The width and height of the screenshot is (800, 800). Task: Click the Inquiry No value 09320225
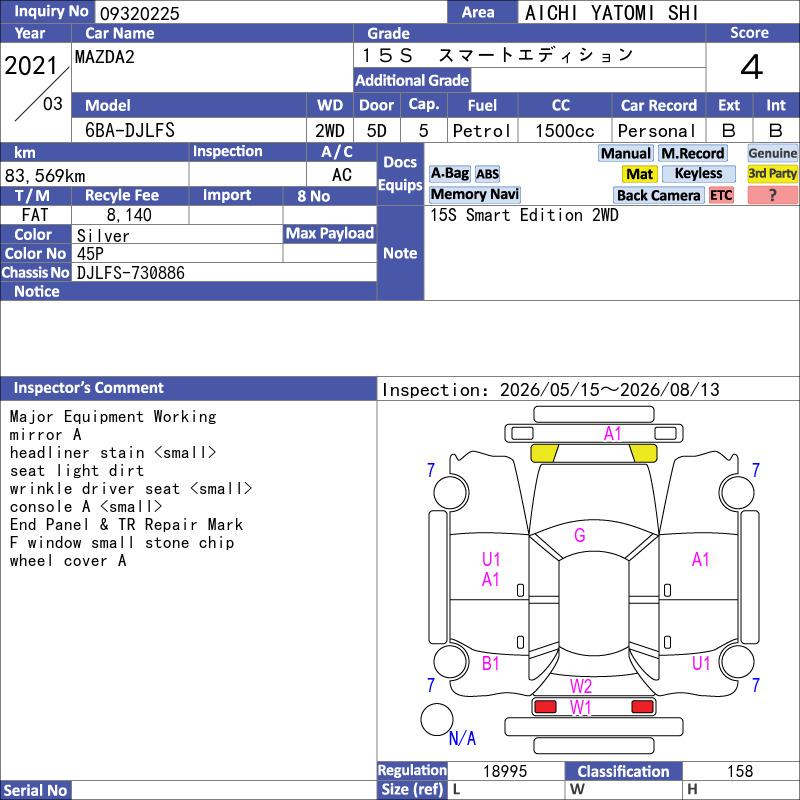[139, 13]
